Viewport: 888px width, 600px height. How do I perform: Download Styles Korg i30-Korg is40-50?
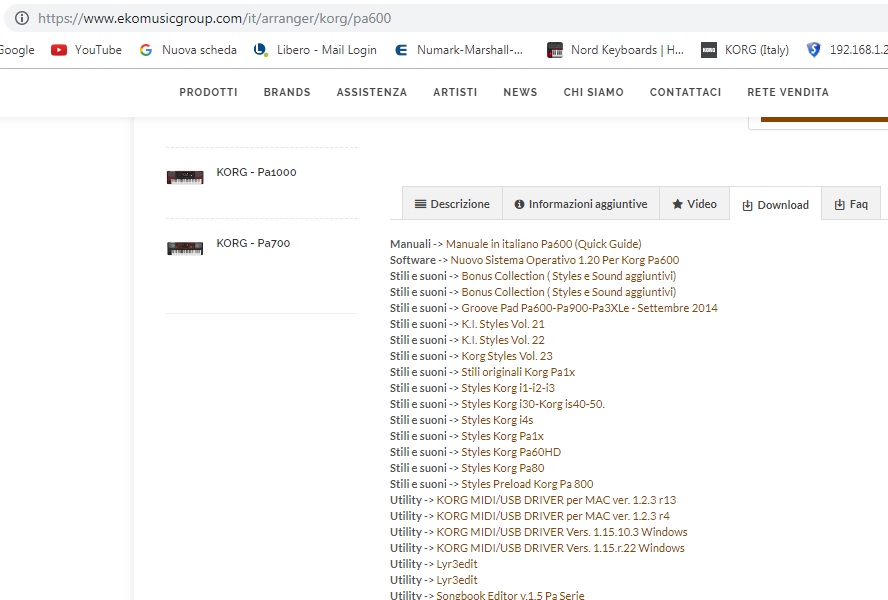point(533,404)
